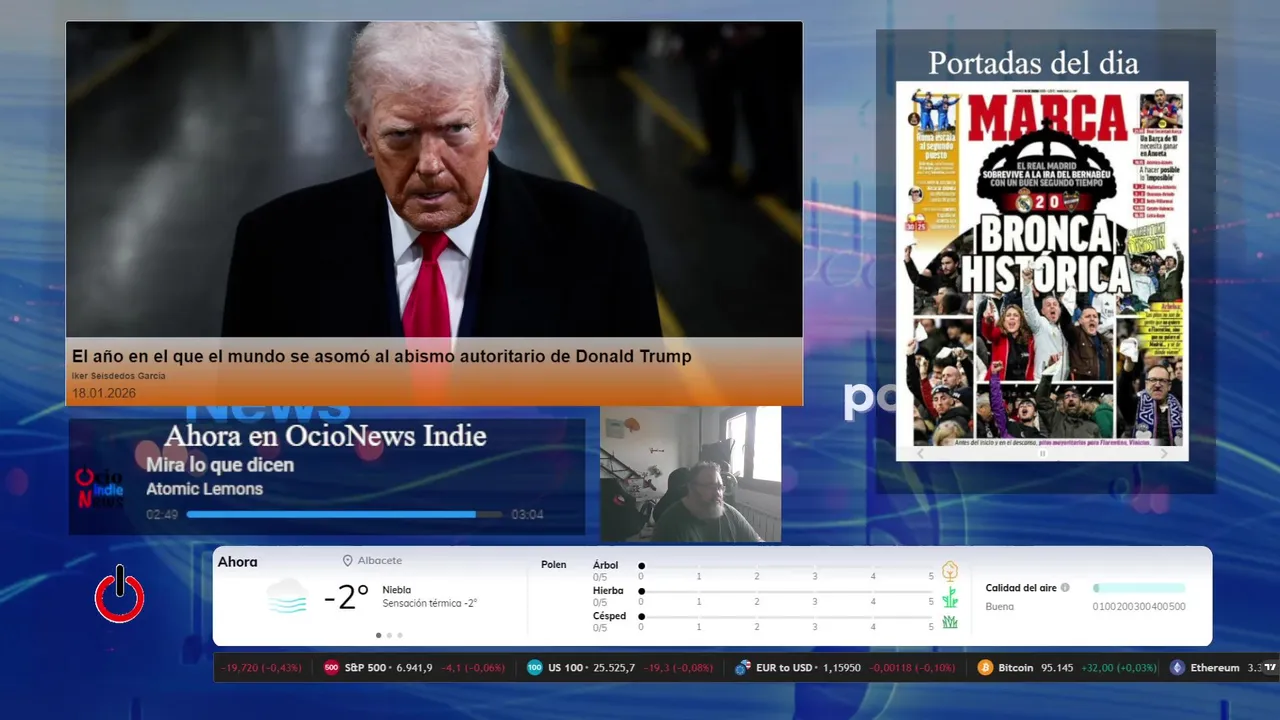Click the EUR to USD rate 1,15950
Screen dimensions: 1280x720
842,668
